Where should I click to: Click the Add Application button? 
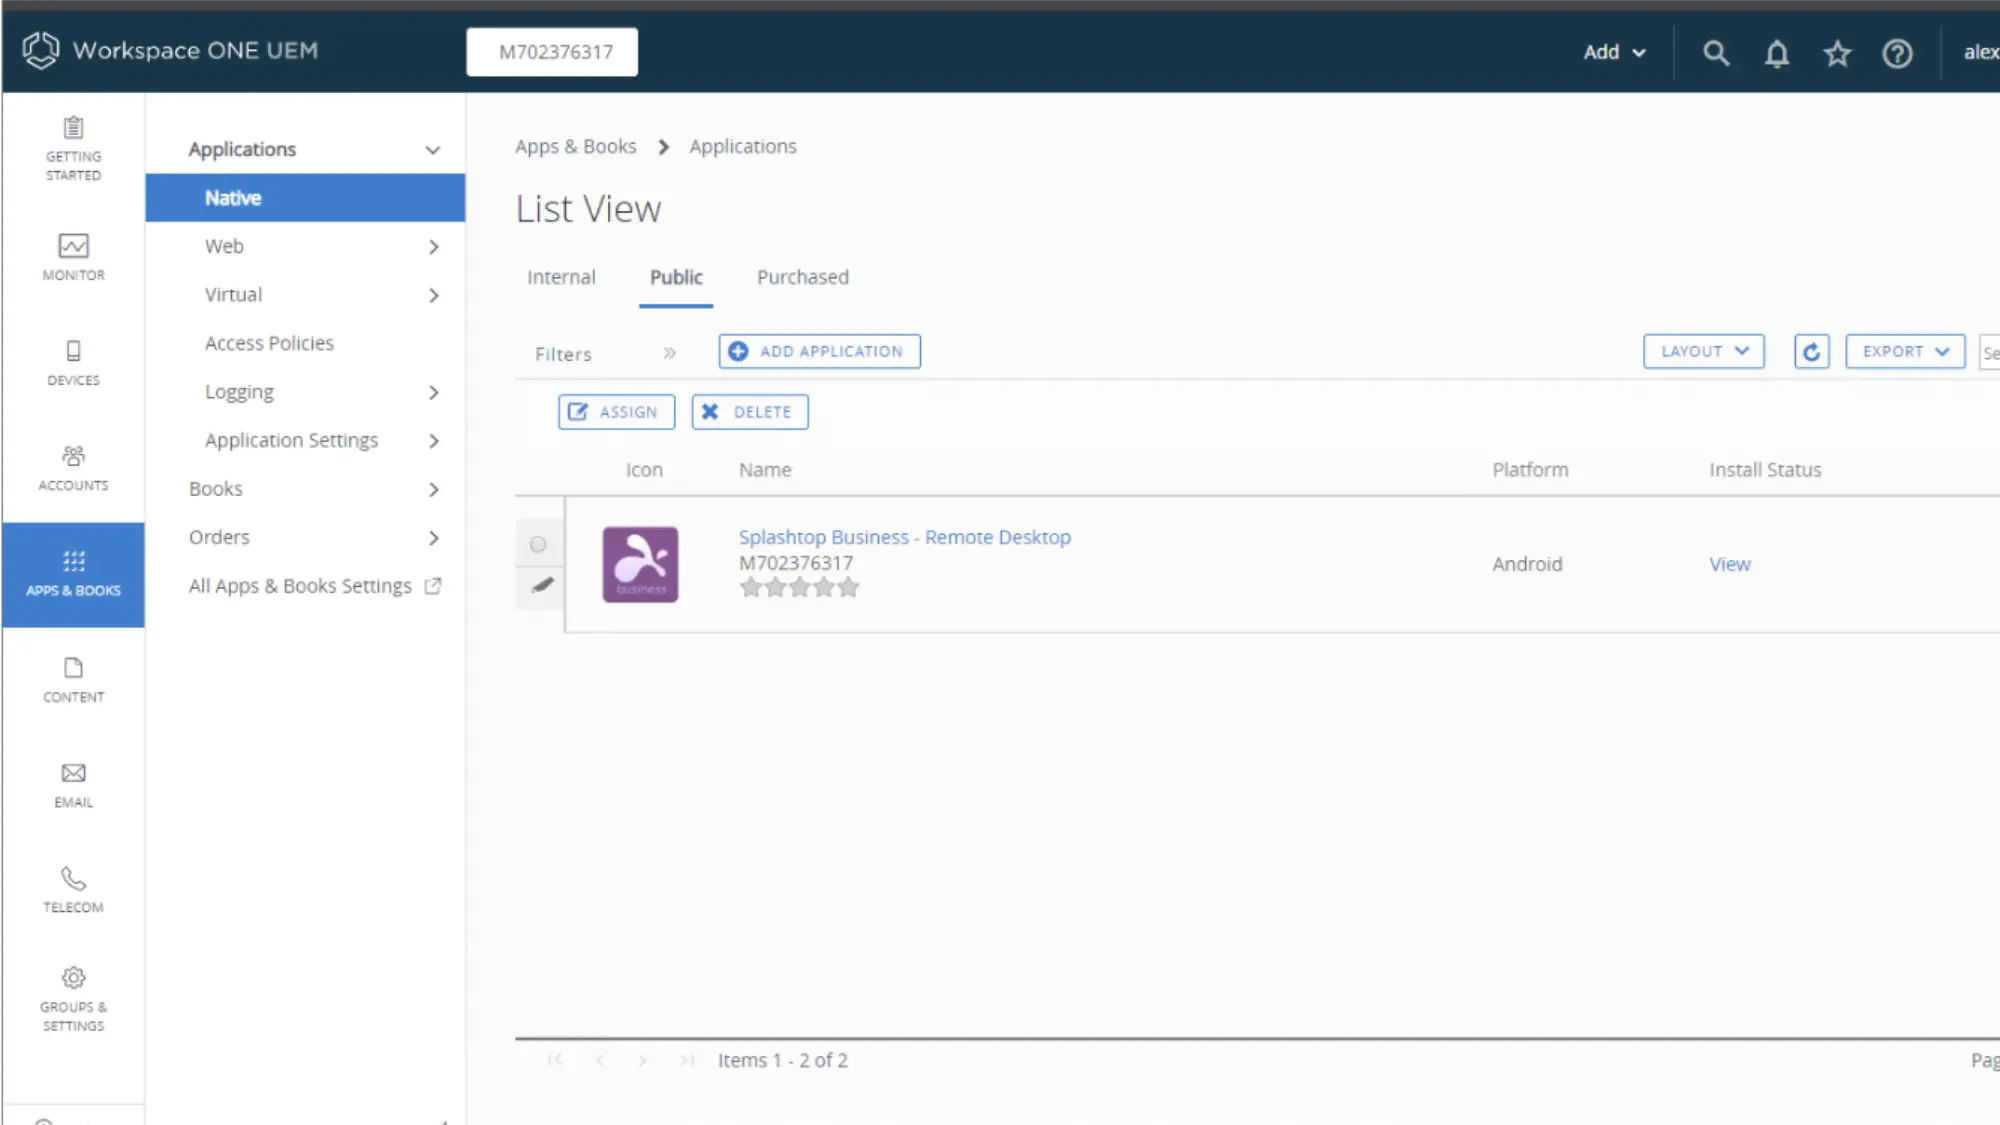[x=819, y=352]
